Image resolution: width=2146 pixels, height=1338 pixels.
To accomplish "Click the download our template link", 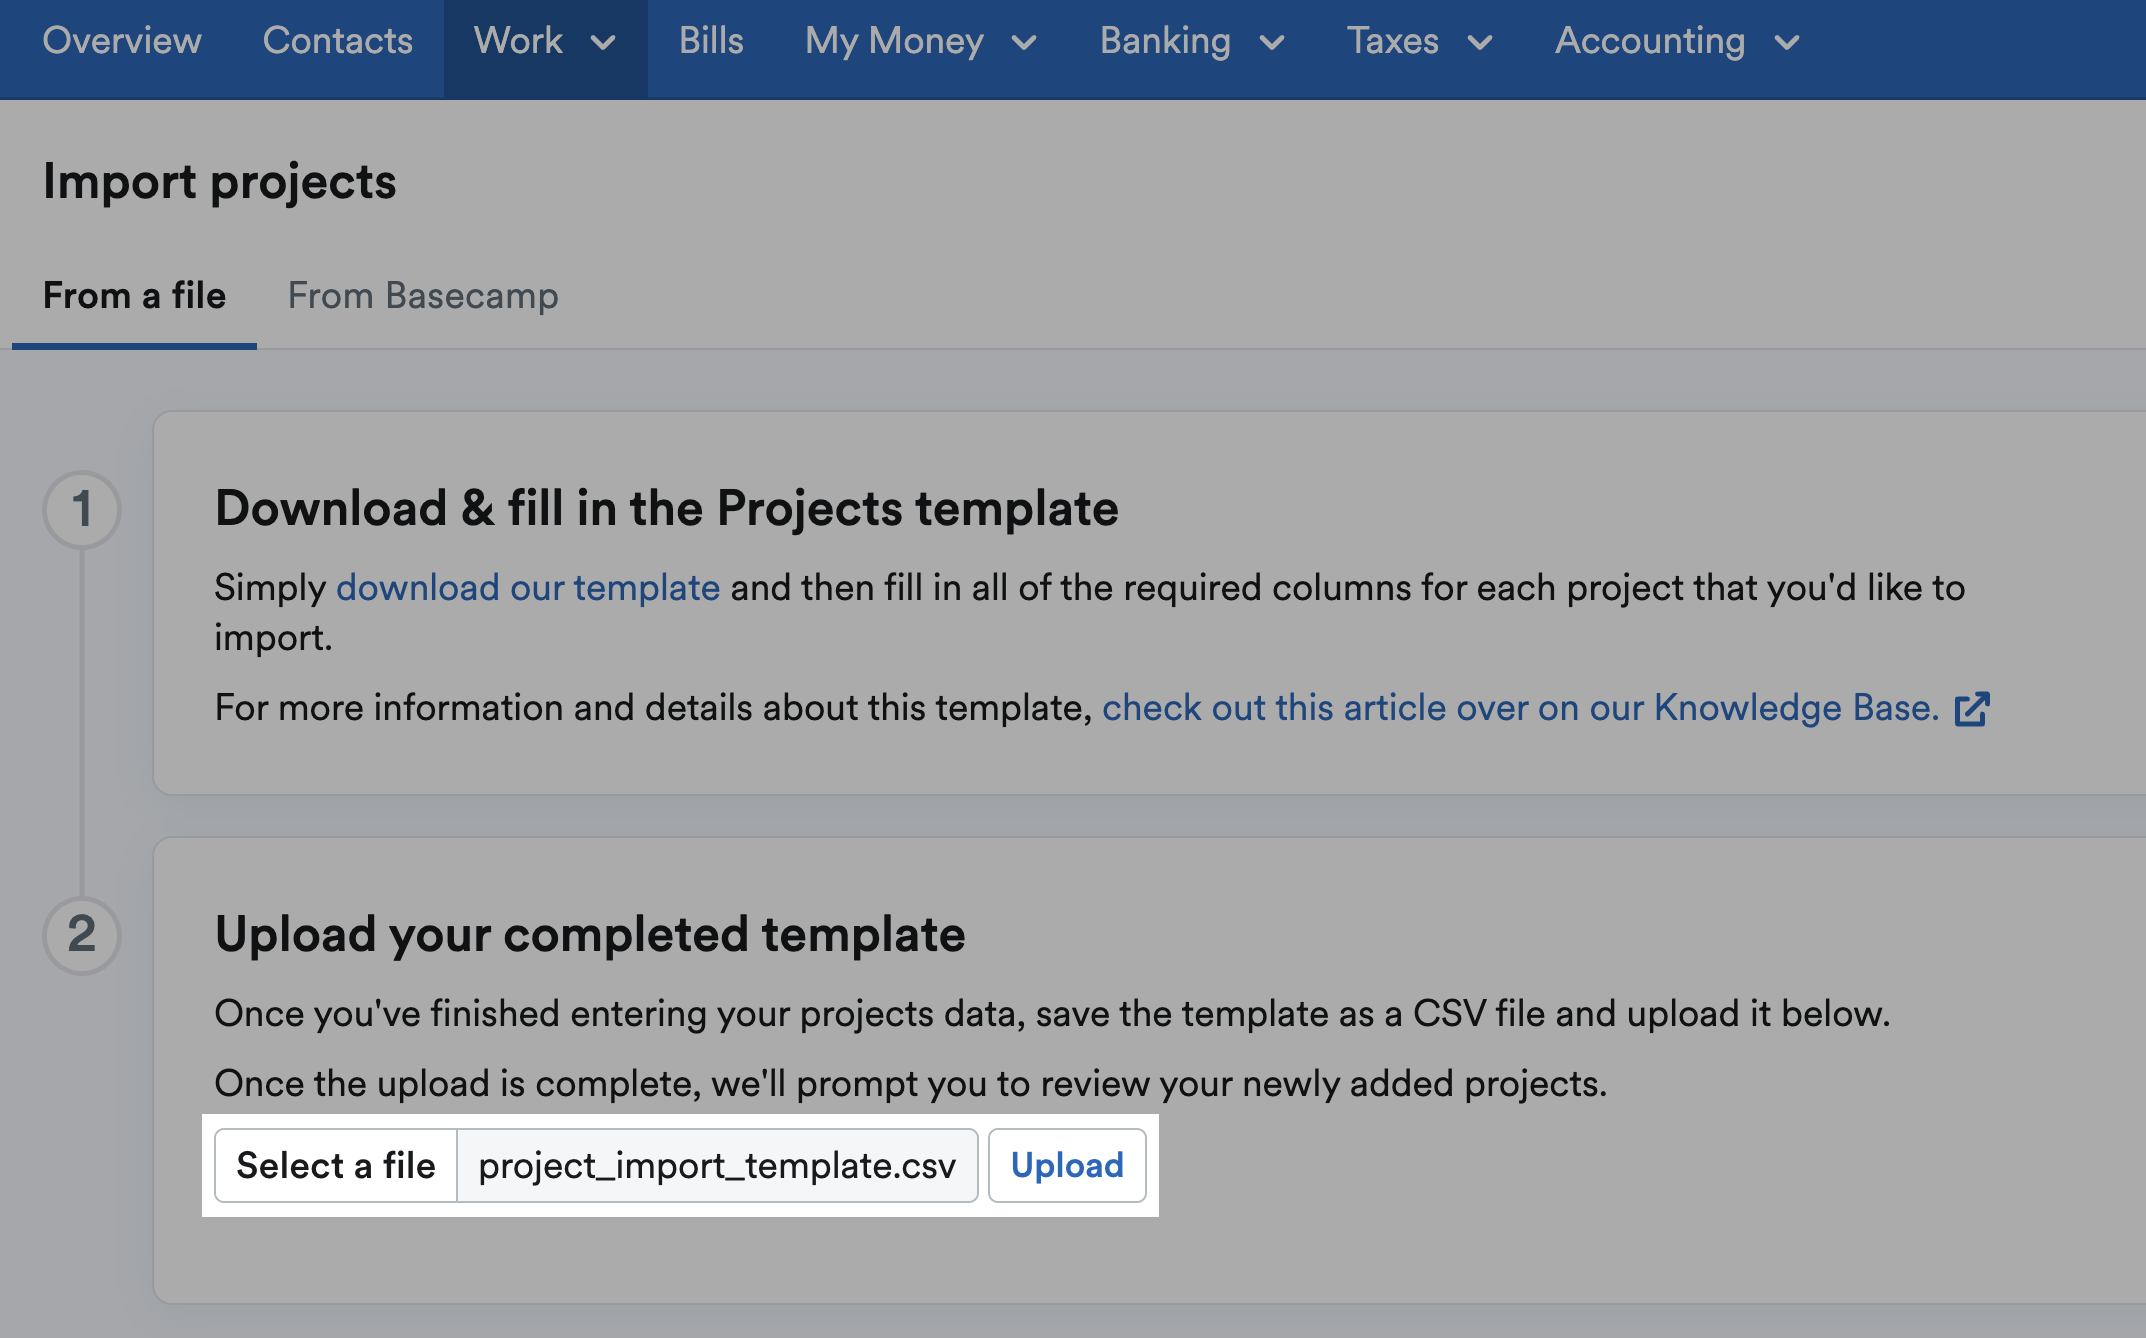I will tap(528, 588).
